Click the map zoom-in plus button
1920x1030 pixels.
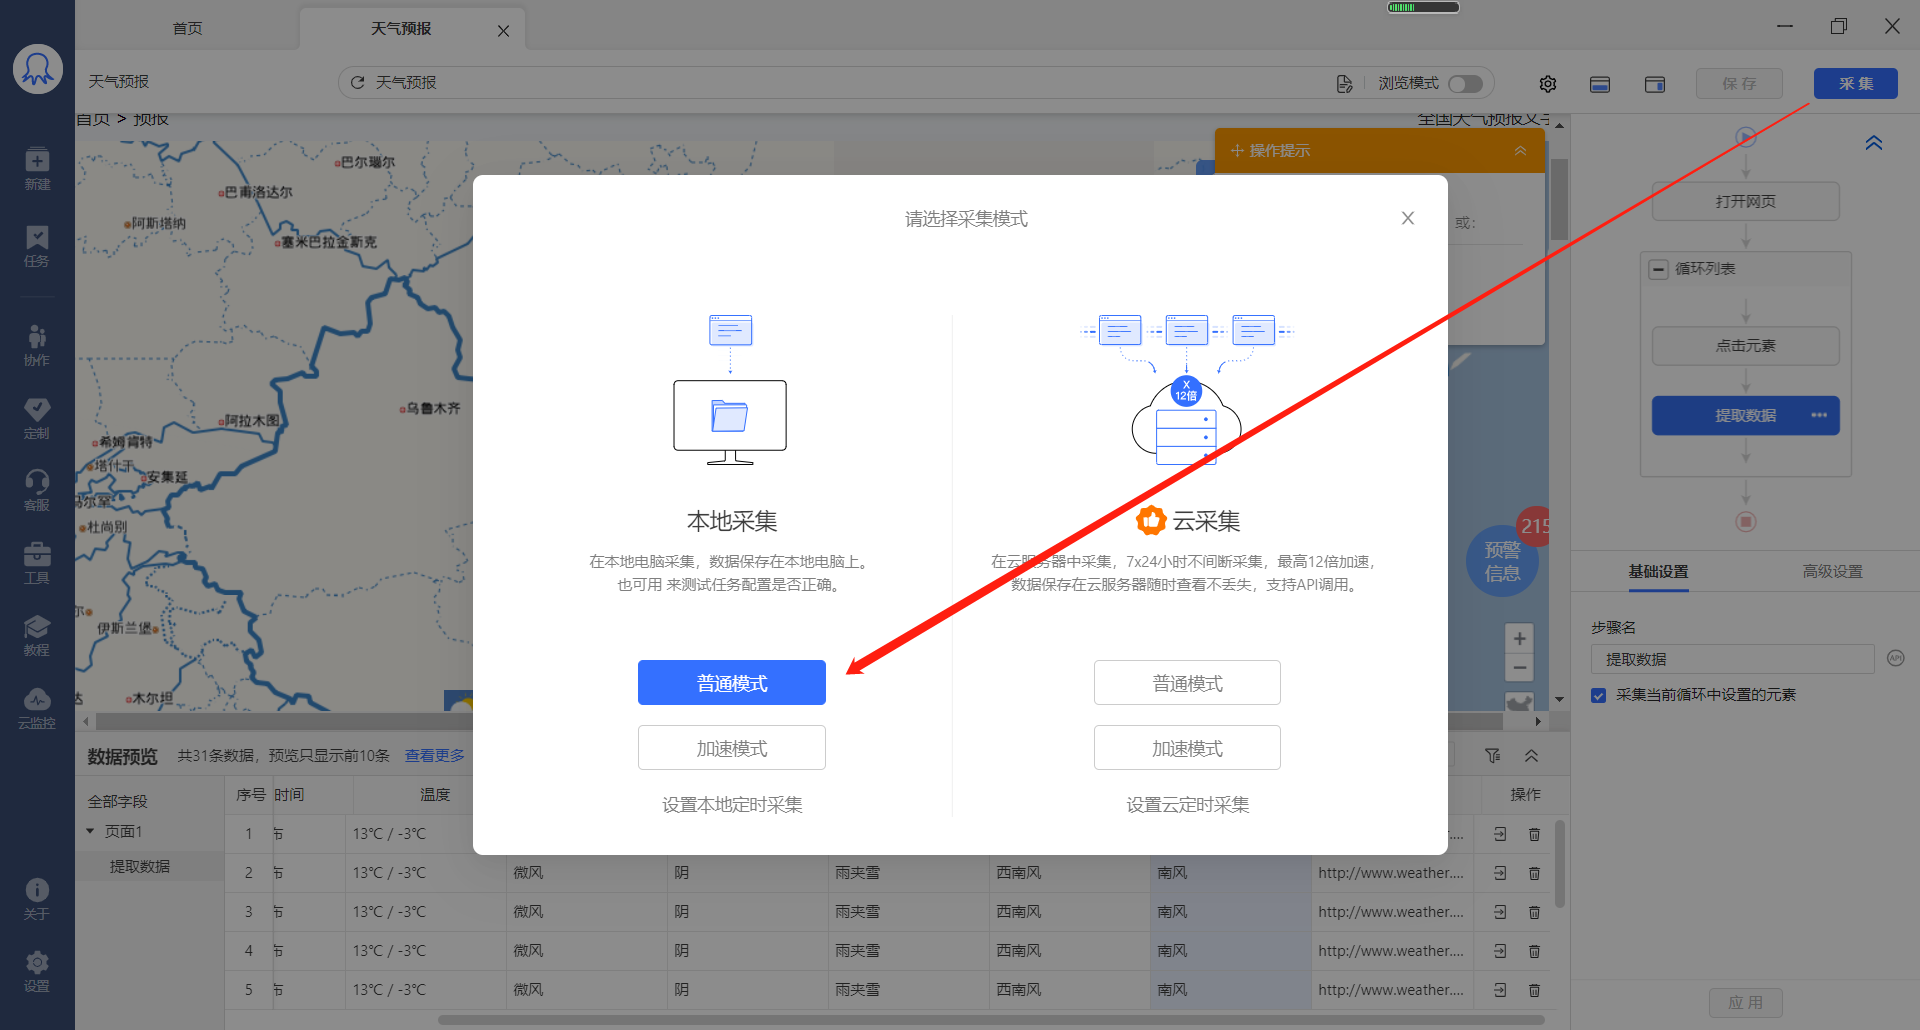tap(1519, 639)
